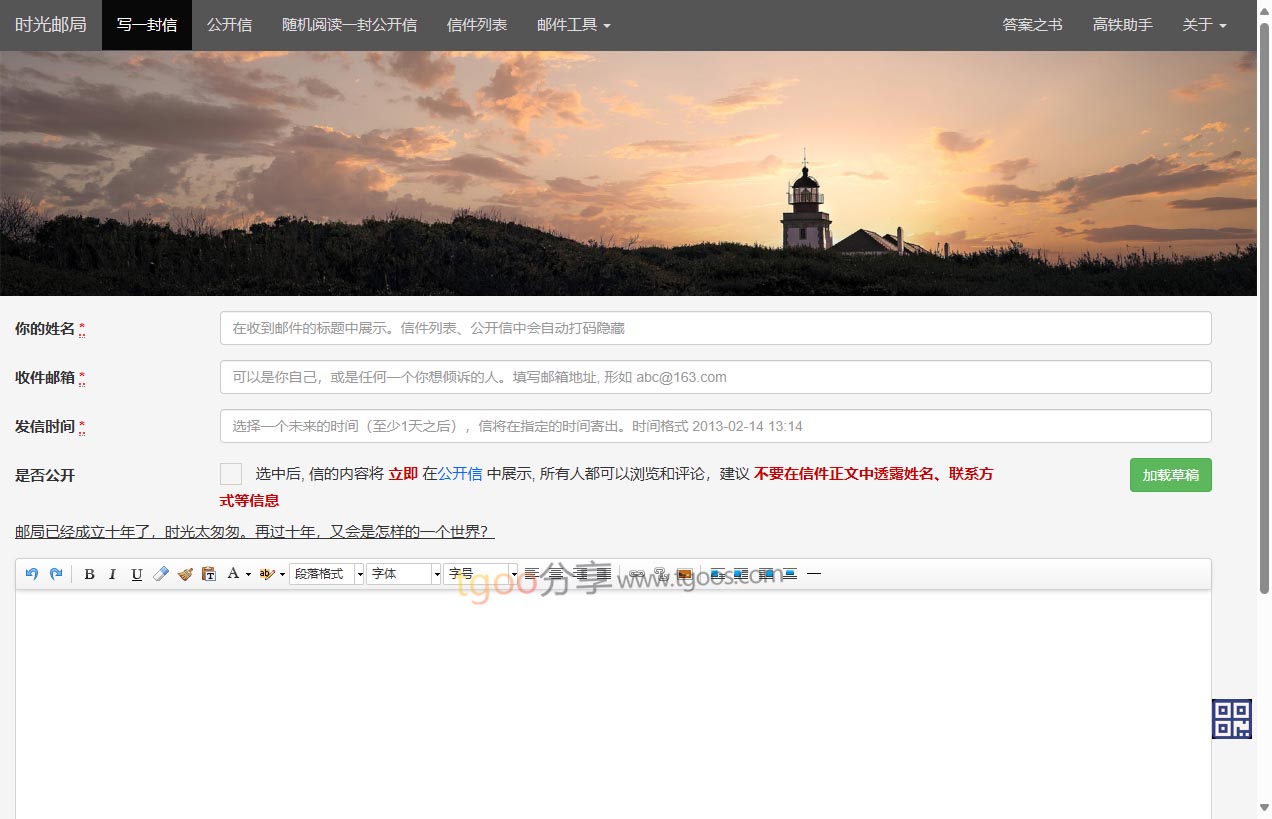Click the paste as plain text icon
The image size is (1272, 819).
tap(209, 574)
